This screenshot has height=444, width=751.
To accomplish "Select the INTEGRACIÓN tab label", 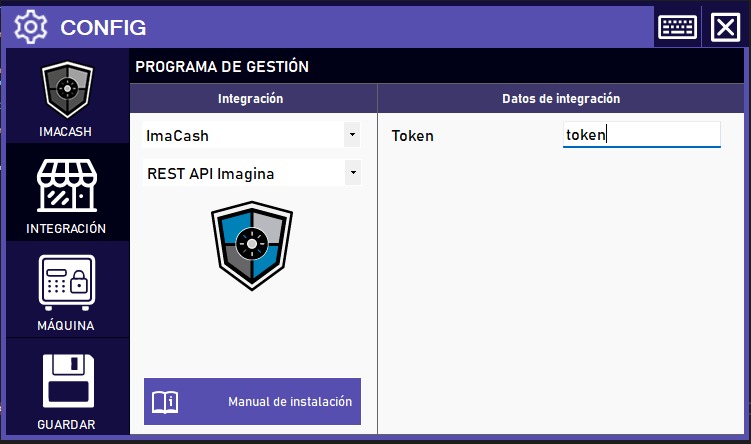I will (x=66, y=228).
